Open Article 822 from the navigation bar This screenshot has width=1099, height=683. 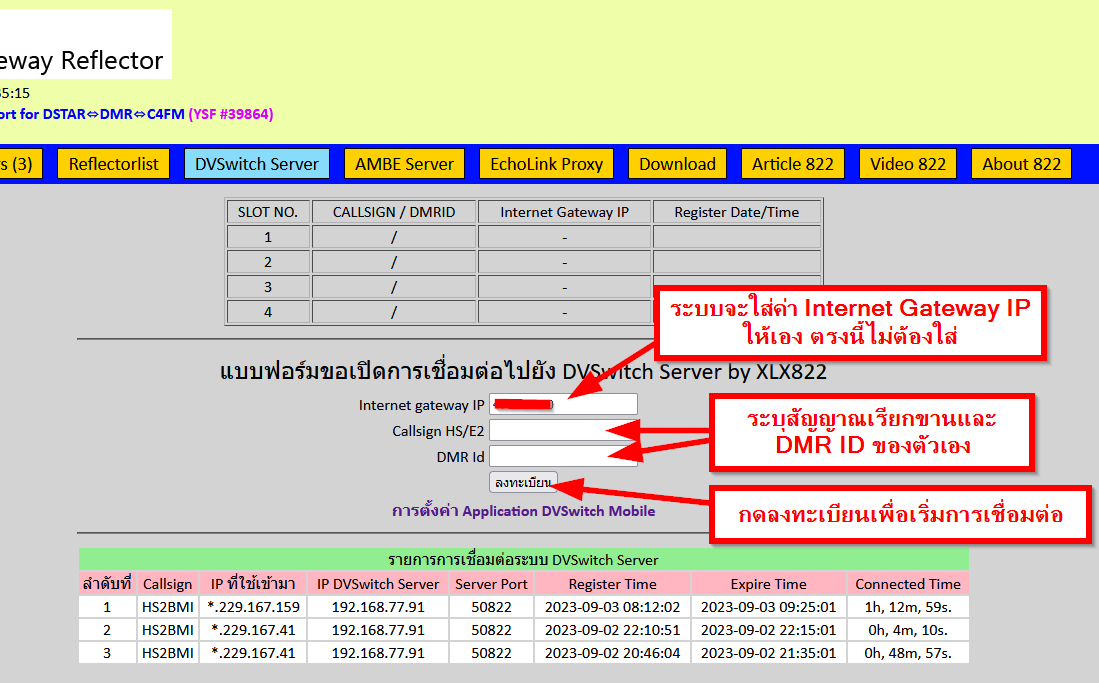click(x=792, y=164)
